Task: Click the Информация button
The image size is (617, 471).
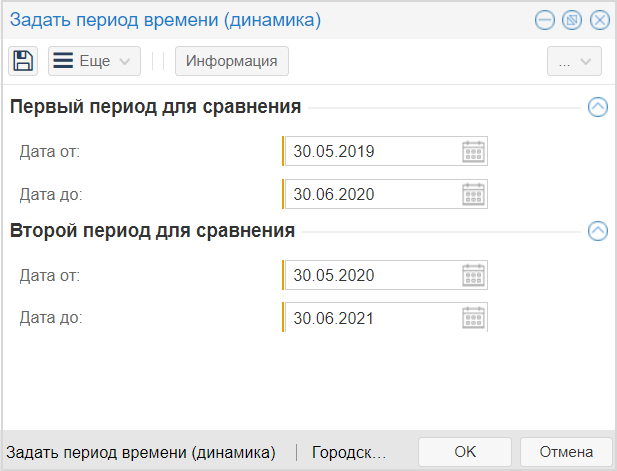Action: [232, 61]
